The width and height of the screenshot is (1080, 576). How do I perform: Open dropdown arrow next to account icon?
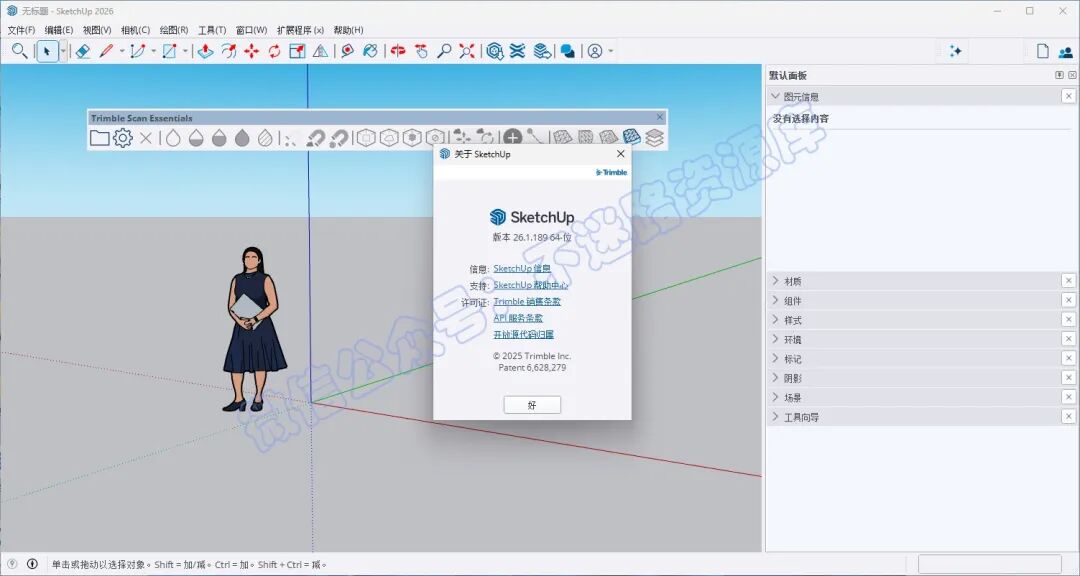click(610, 51)
